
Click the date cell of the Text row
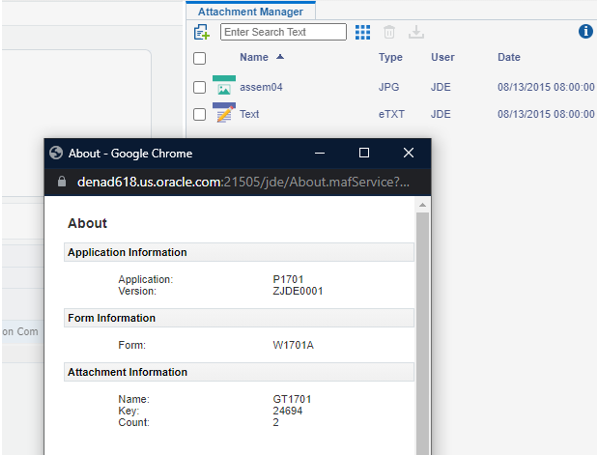[546, 114]
